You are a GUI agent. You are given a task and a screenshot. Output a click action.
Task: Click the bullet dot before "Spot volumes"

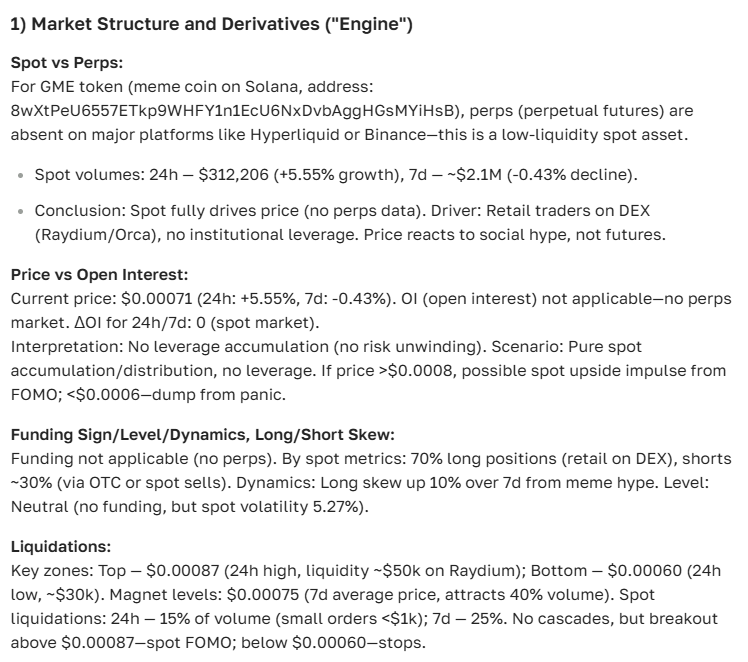tap(22, 177)
